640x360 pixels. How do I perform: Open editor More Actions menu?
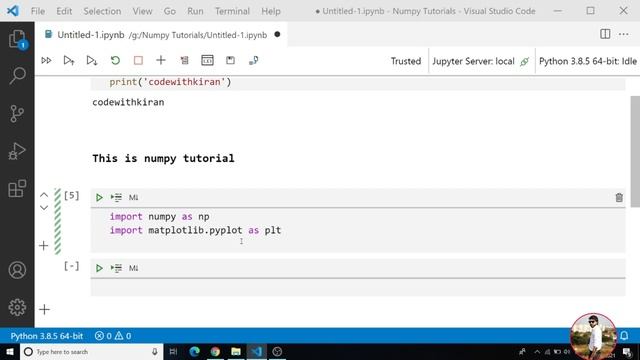tap(624, 34)
